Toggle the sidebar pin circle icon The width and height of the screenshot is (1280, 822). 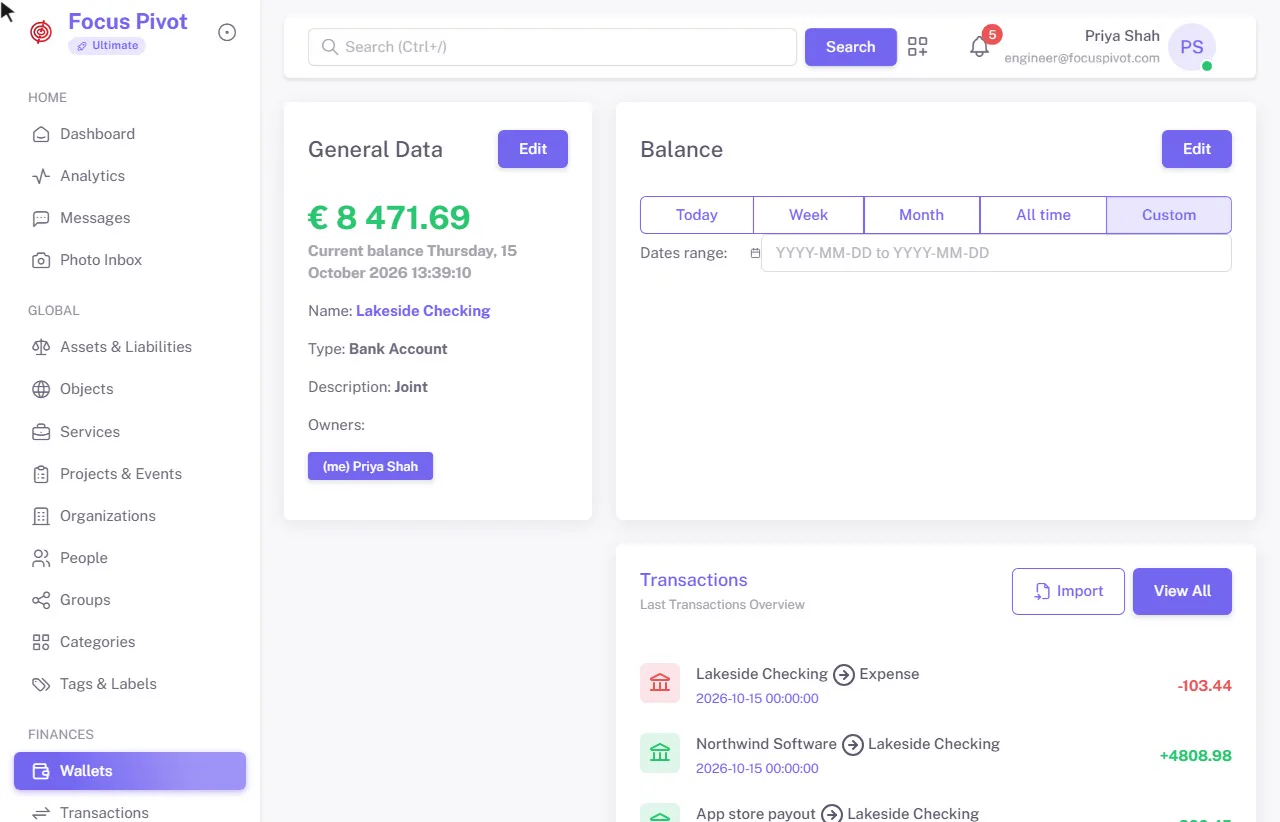227,33
